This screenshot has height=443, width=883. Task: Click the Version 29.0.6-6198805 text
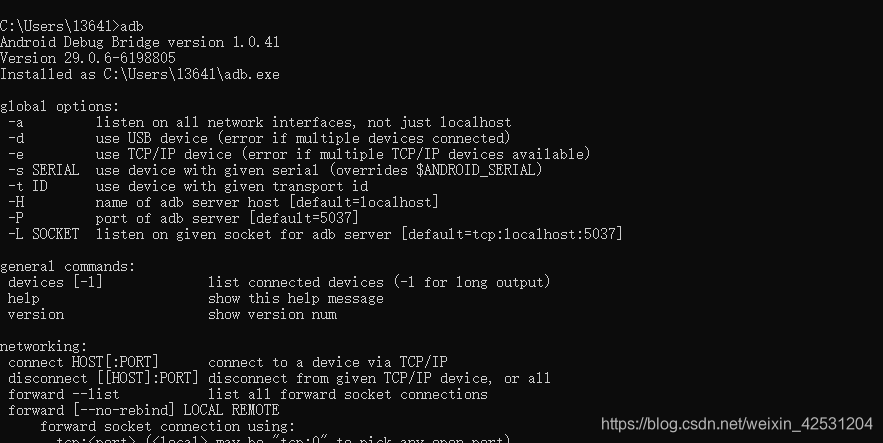(x=88, y=59)
